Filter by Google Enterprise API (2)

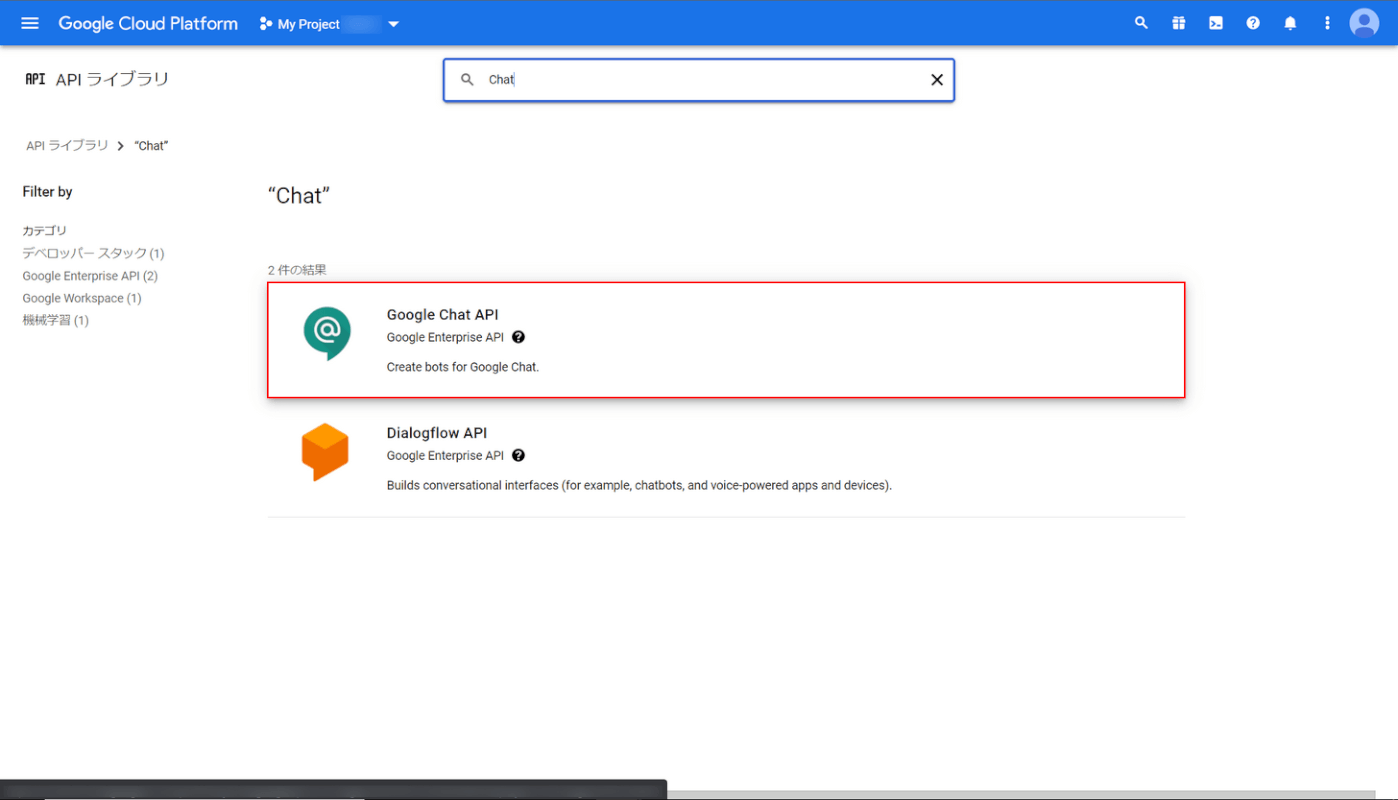[90, 276]
